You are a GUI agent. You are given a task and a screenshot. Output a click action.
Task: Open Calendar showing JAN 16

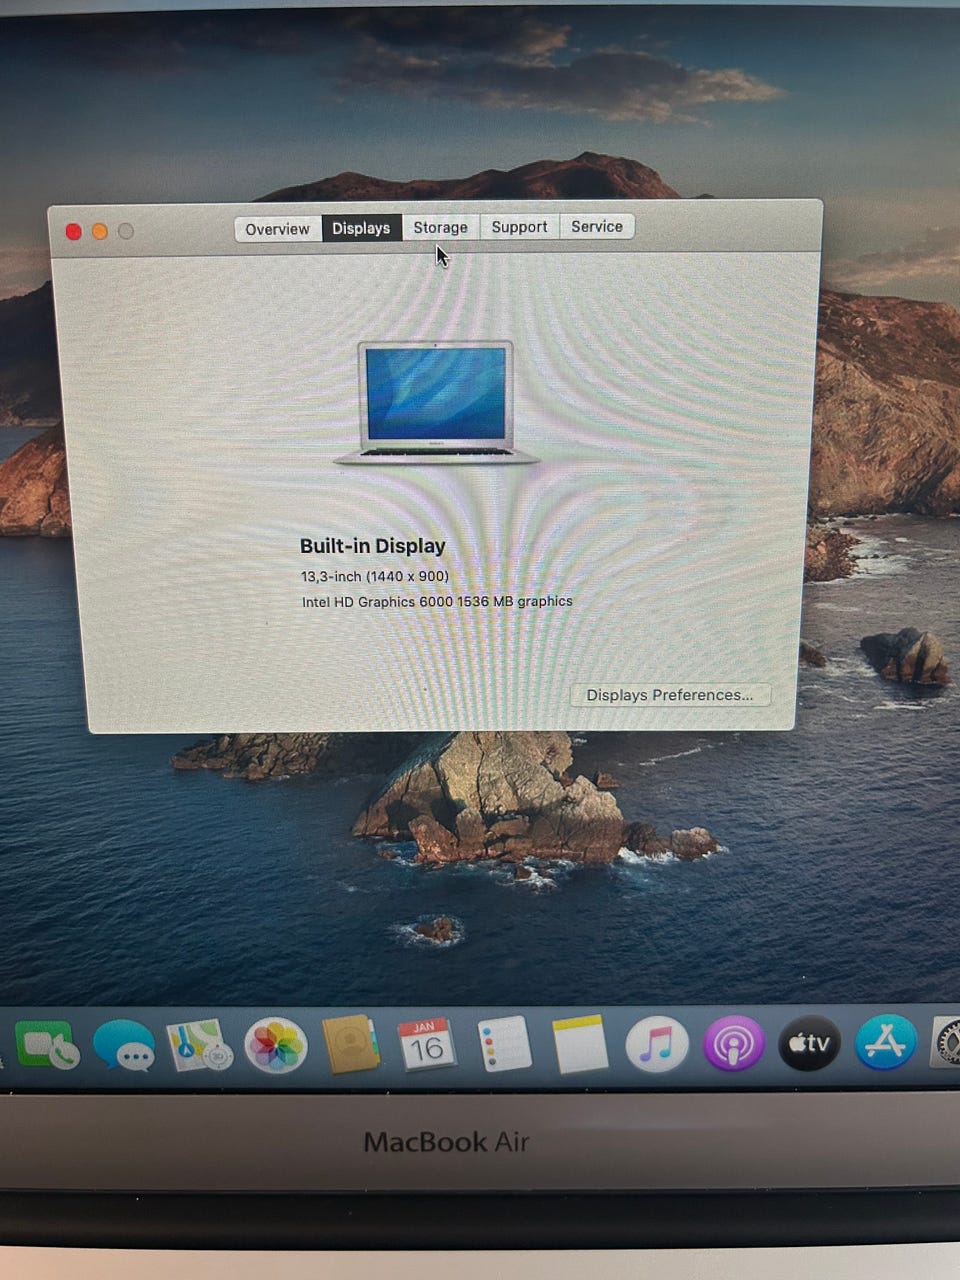(426, 1045)
